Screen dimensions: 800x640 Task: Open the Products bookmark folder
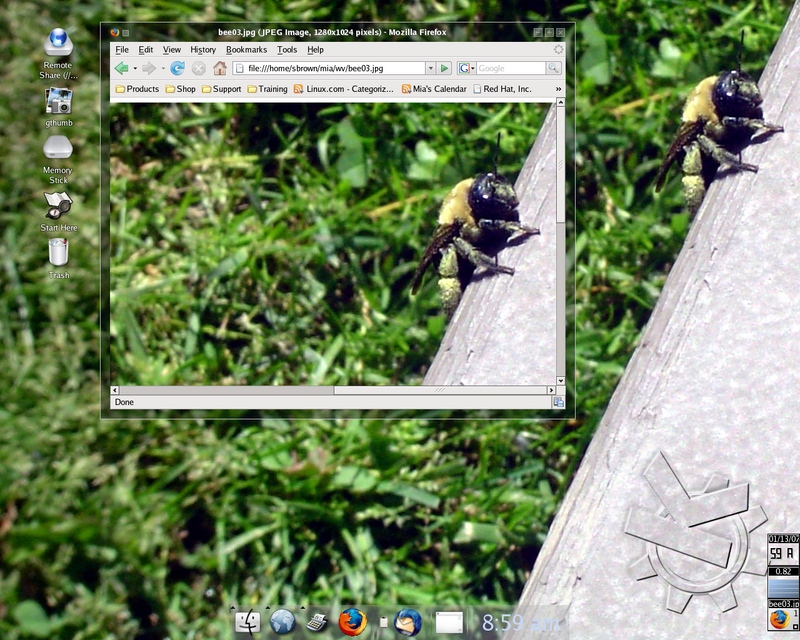click(137, 89)
